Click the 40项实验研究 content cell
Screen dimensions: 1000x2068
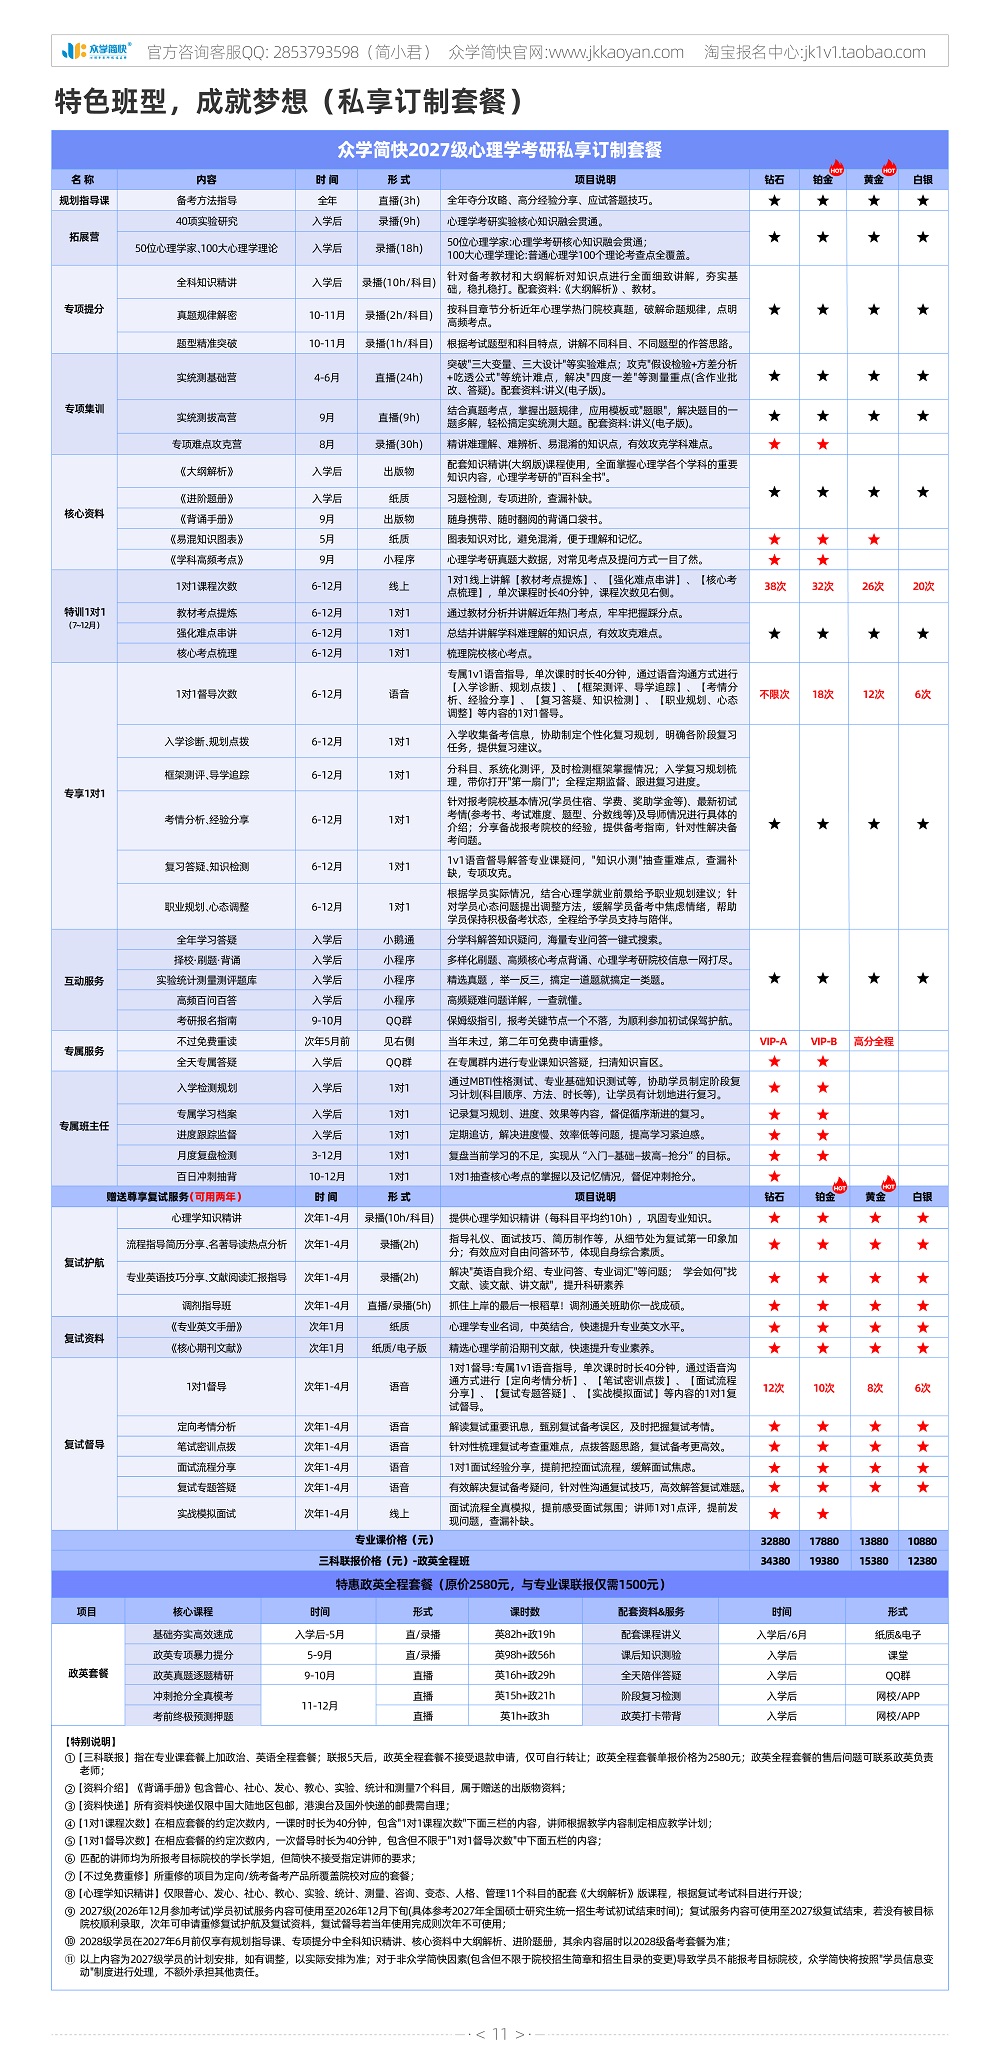tap(206, 221)
